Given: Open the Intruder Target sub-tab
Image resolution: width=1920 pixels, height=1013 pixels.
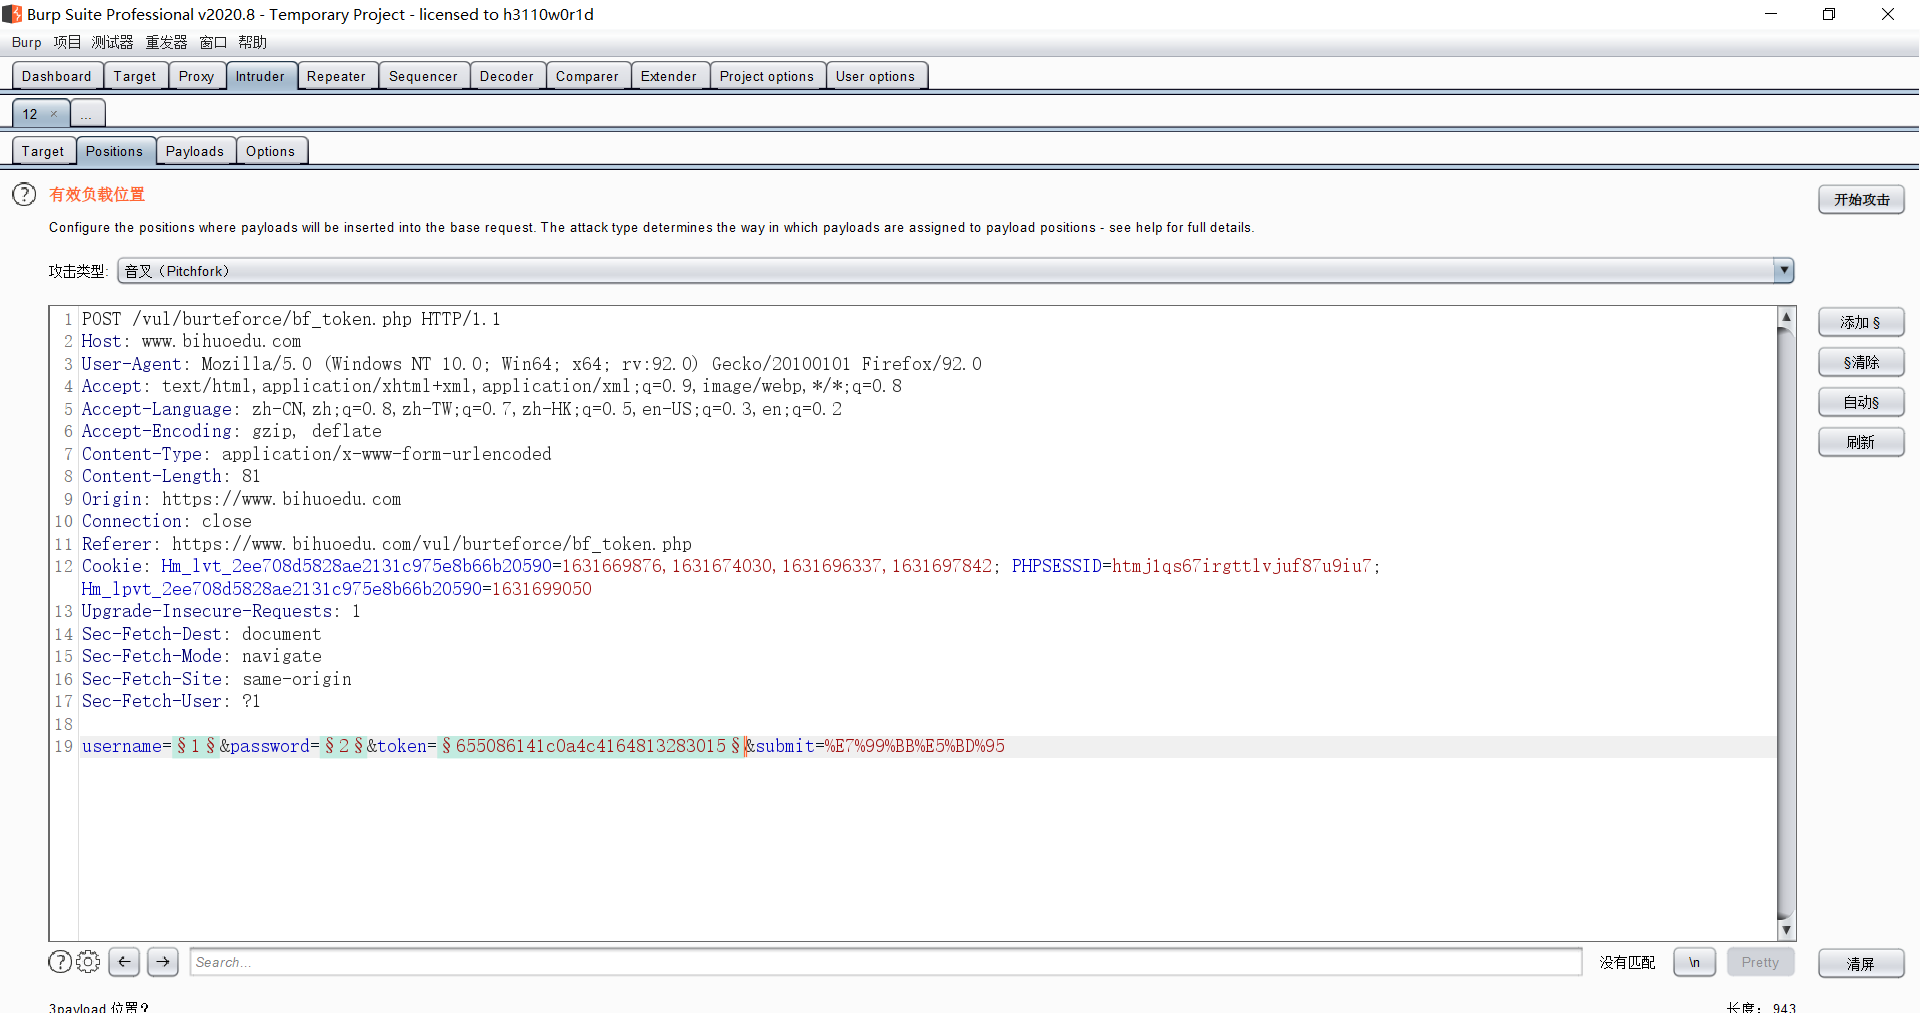Looking at the screenshot, I should pyautogui.click(x=43, y=151).
